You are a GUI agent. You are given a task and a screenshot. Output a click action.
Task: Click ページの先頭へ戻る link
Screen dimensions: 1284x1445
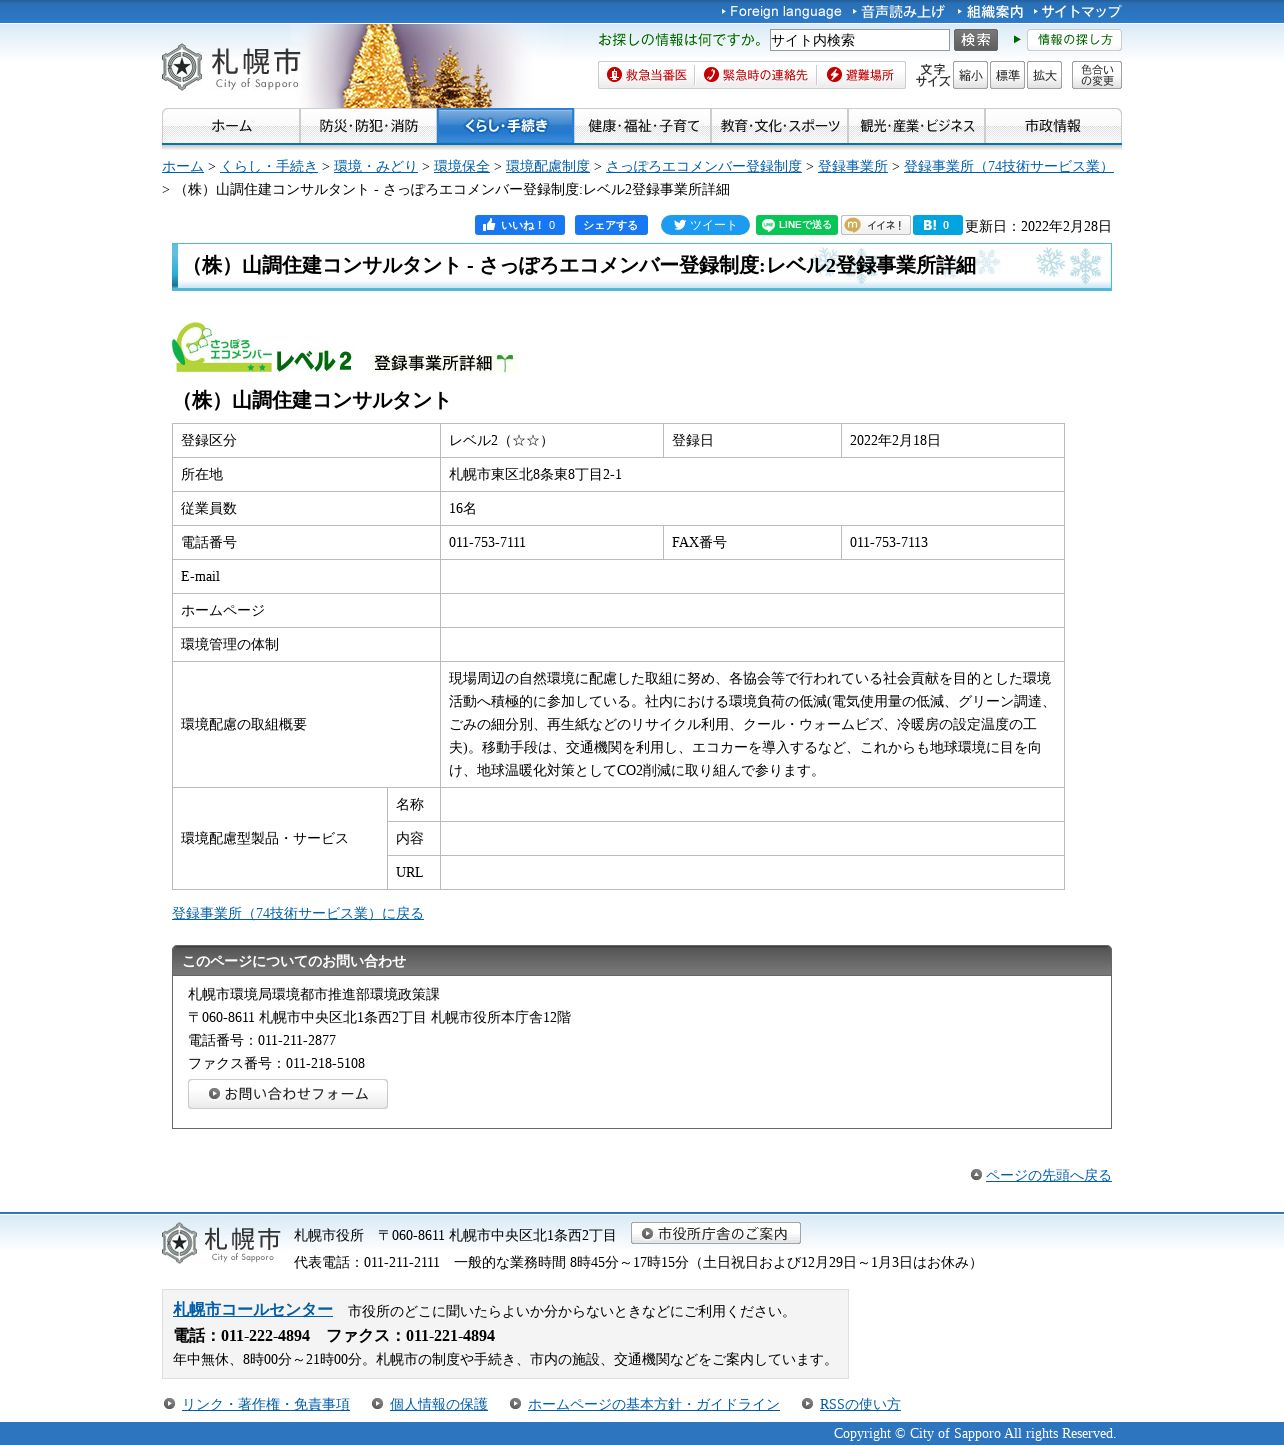click(1049, 1175)
